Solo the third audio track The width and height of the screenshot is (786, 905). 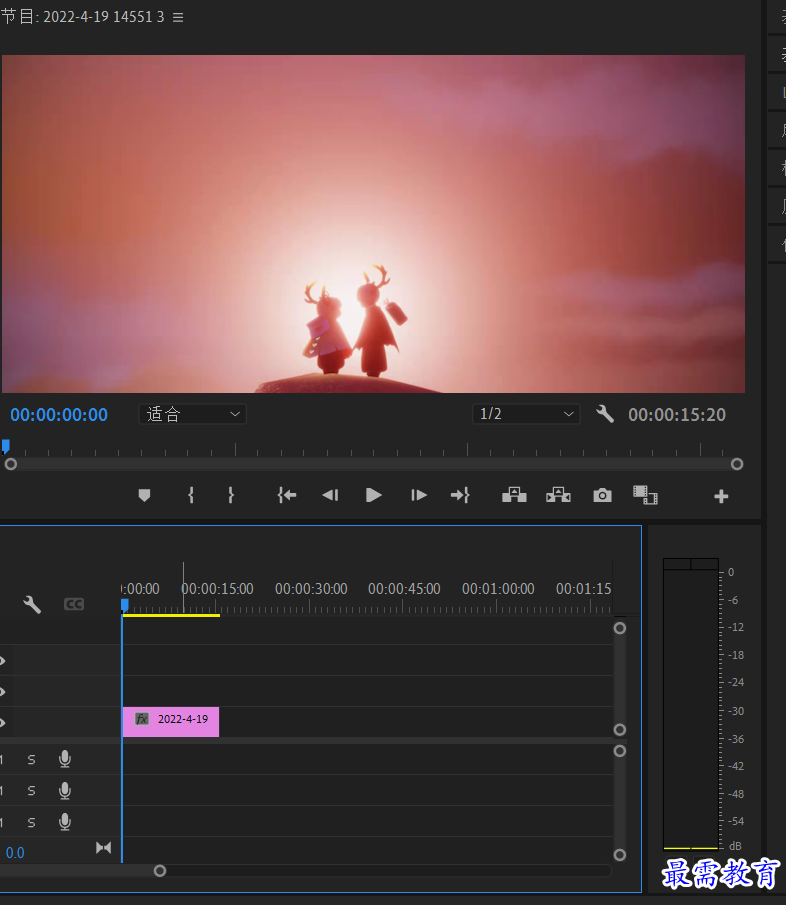(x=32, y=822)
